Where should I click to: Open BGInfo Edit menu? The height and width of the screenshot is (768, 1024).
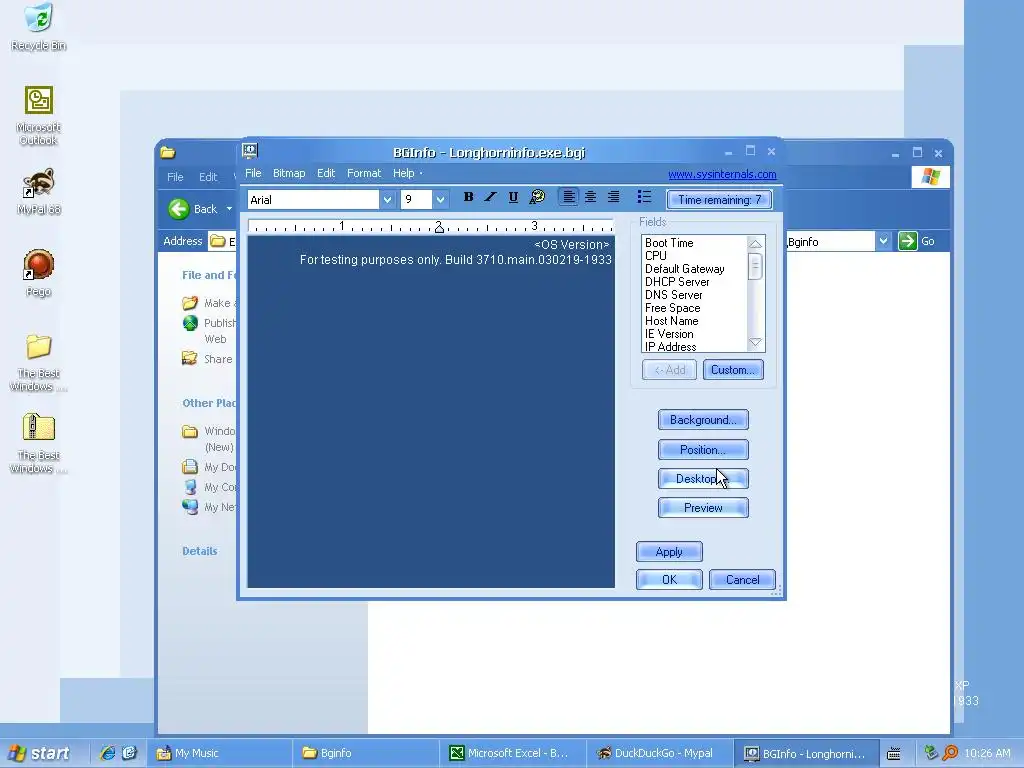click(326, 173)
